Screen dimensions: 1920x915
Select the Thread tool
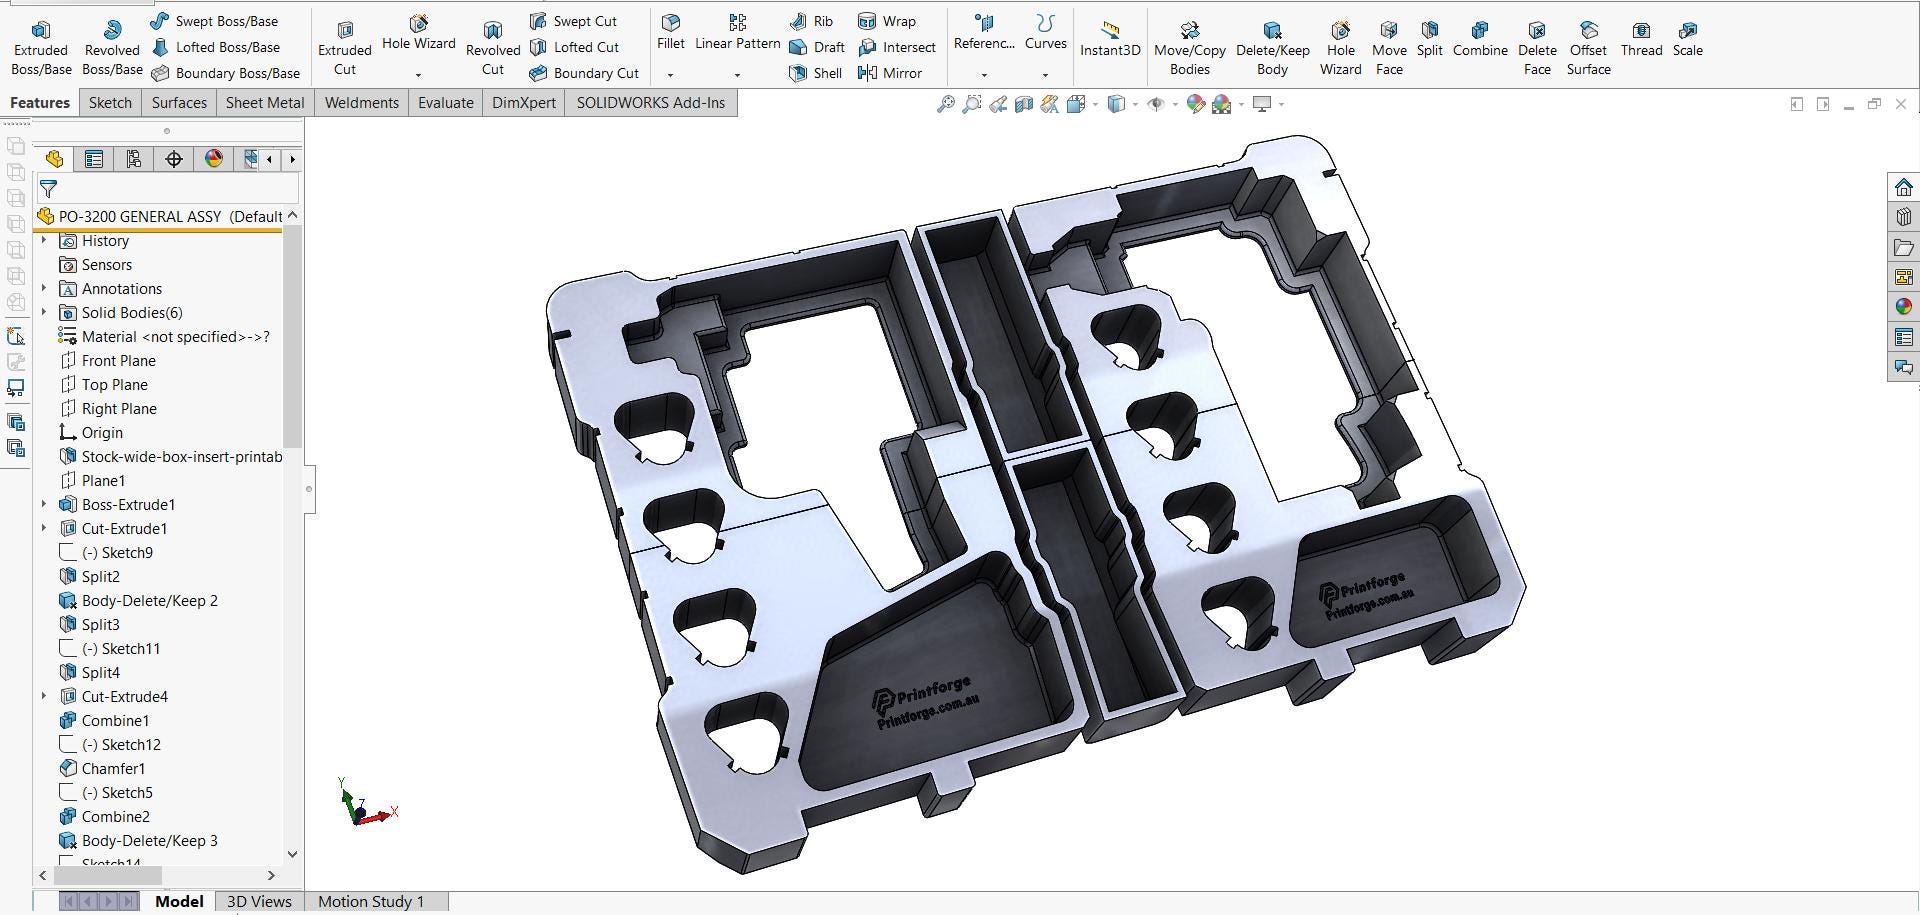[x=1641, y=40]
